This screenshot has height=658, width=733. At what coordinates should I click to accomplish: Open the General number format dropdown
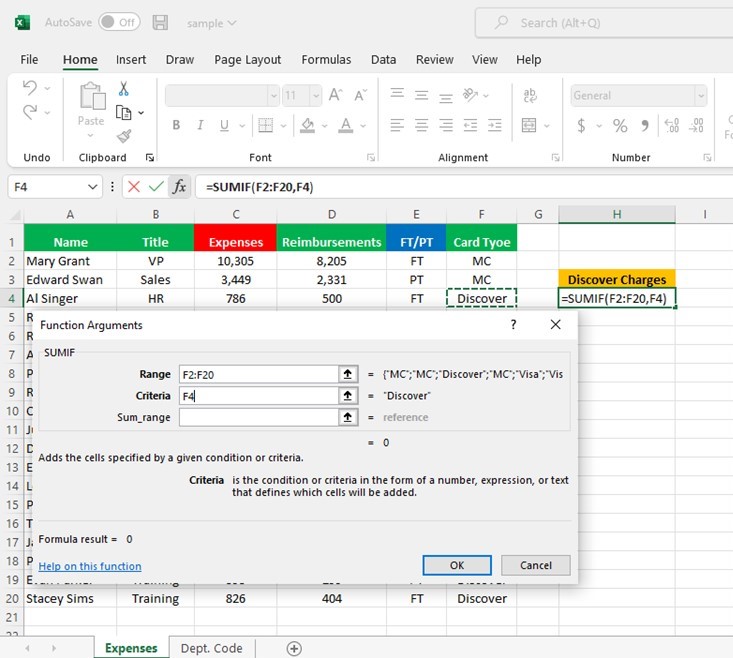pyautogui.click(x=701, y=96)
